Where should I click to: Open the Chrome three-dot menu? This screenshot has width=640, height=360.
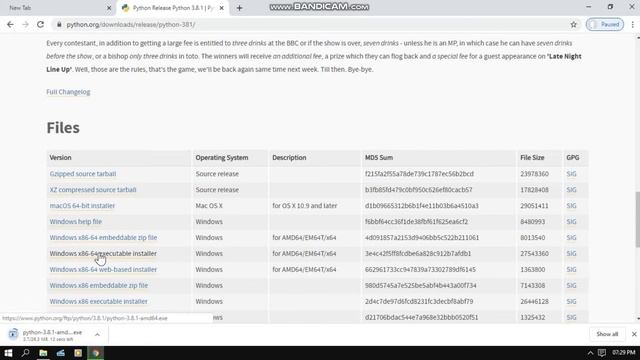(633, 24)
